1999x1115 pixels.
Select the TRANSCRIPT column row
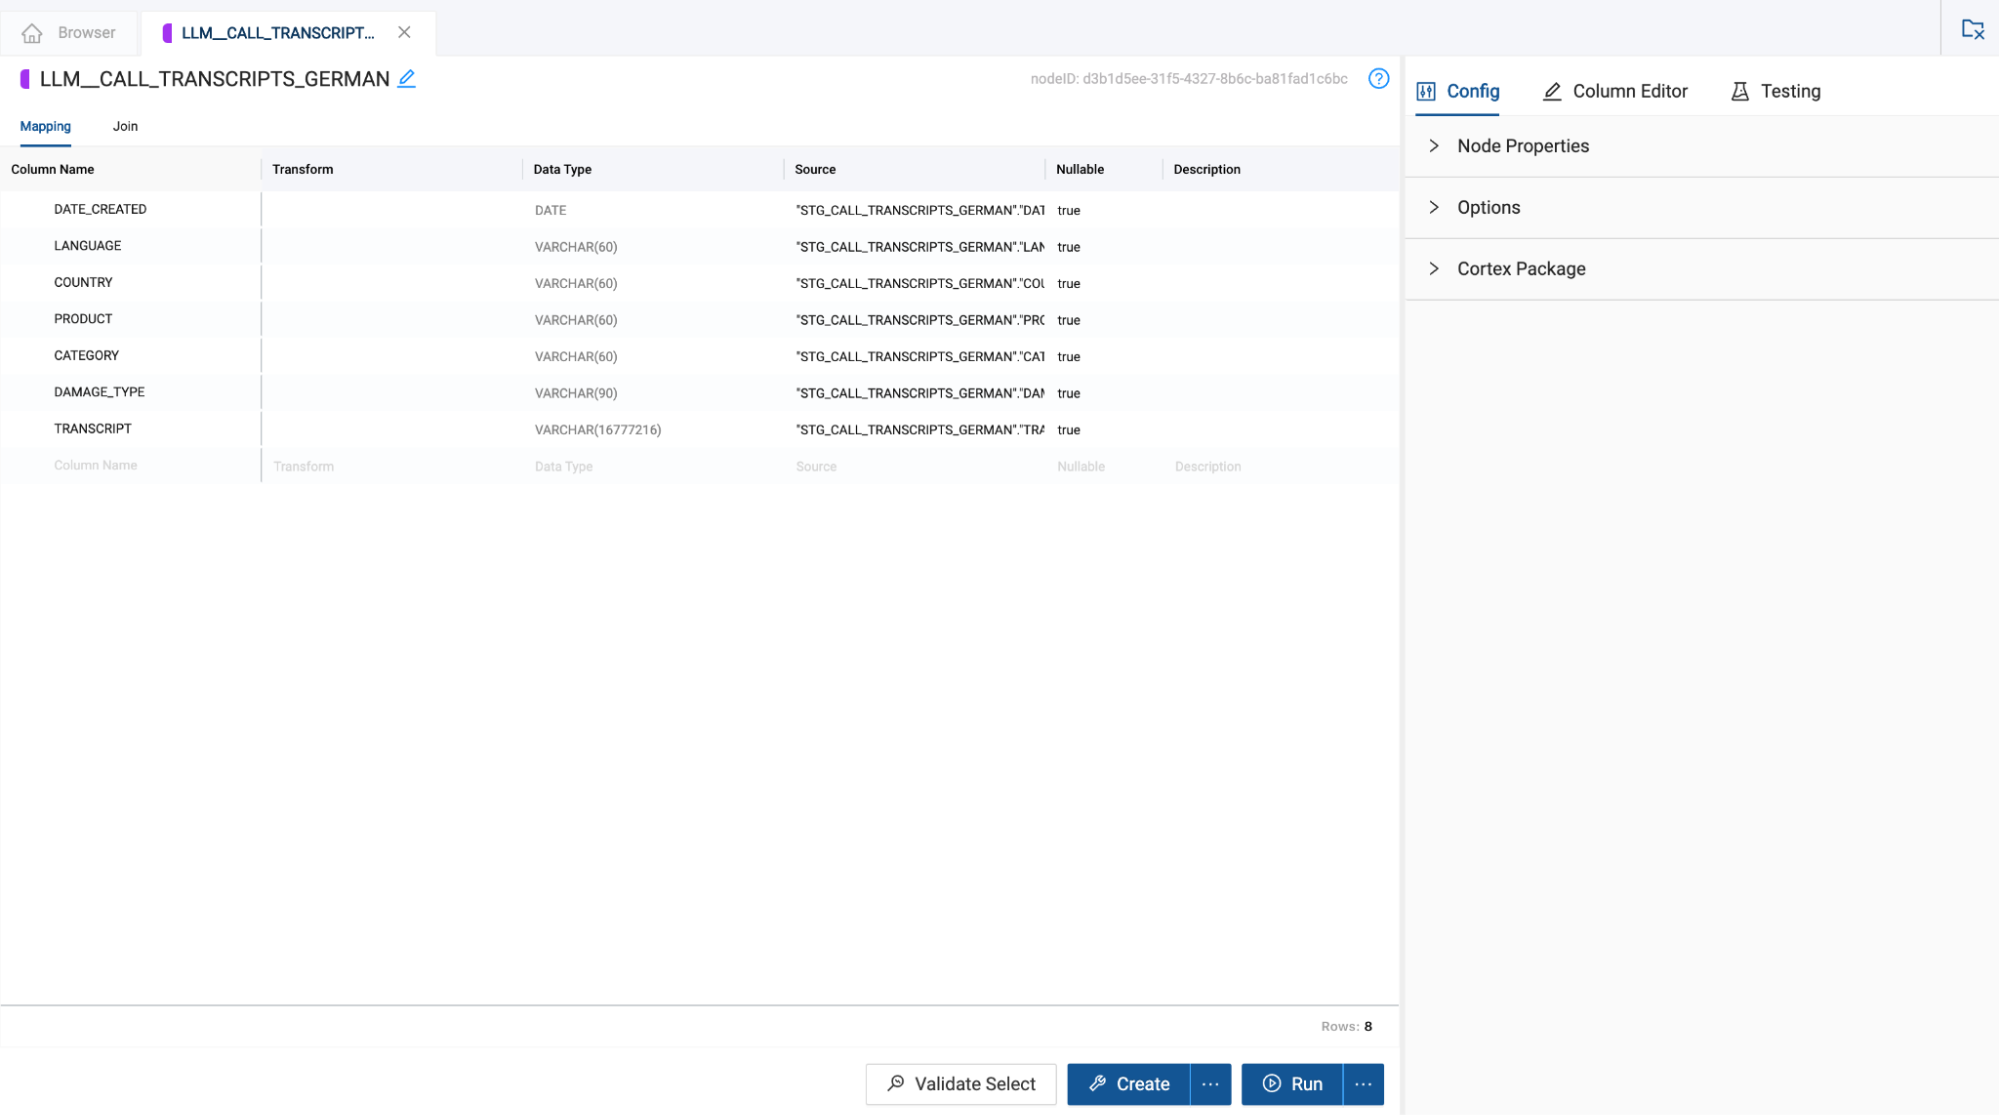[x=93, y=429]
